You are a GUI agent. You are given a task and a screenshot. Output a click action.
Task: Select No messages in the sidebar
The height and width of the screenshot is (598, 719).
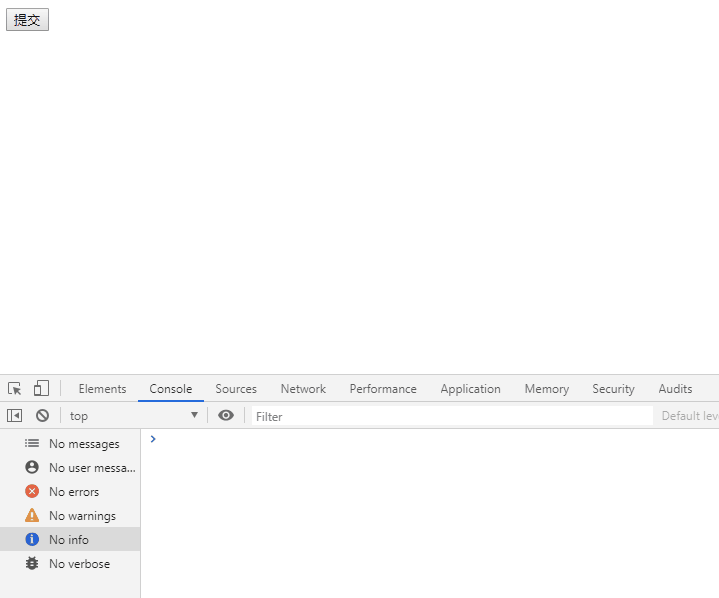(x=70, y=443)
